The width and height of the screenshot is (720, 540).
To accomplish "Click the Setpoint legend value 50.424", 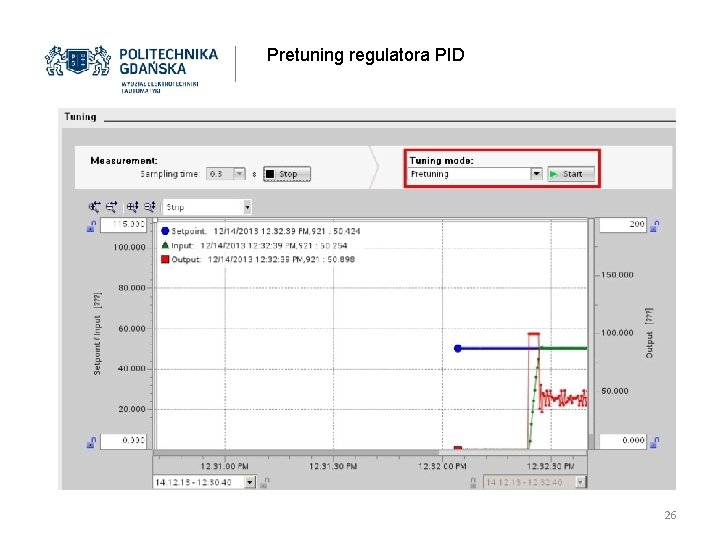I will click(x=347, y=231).
